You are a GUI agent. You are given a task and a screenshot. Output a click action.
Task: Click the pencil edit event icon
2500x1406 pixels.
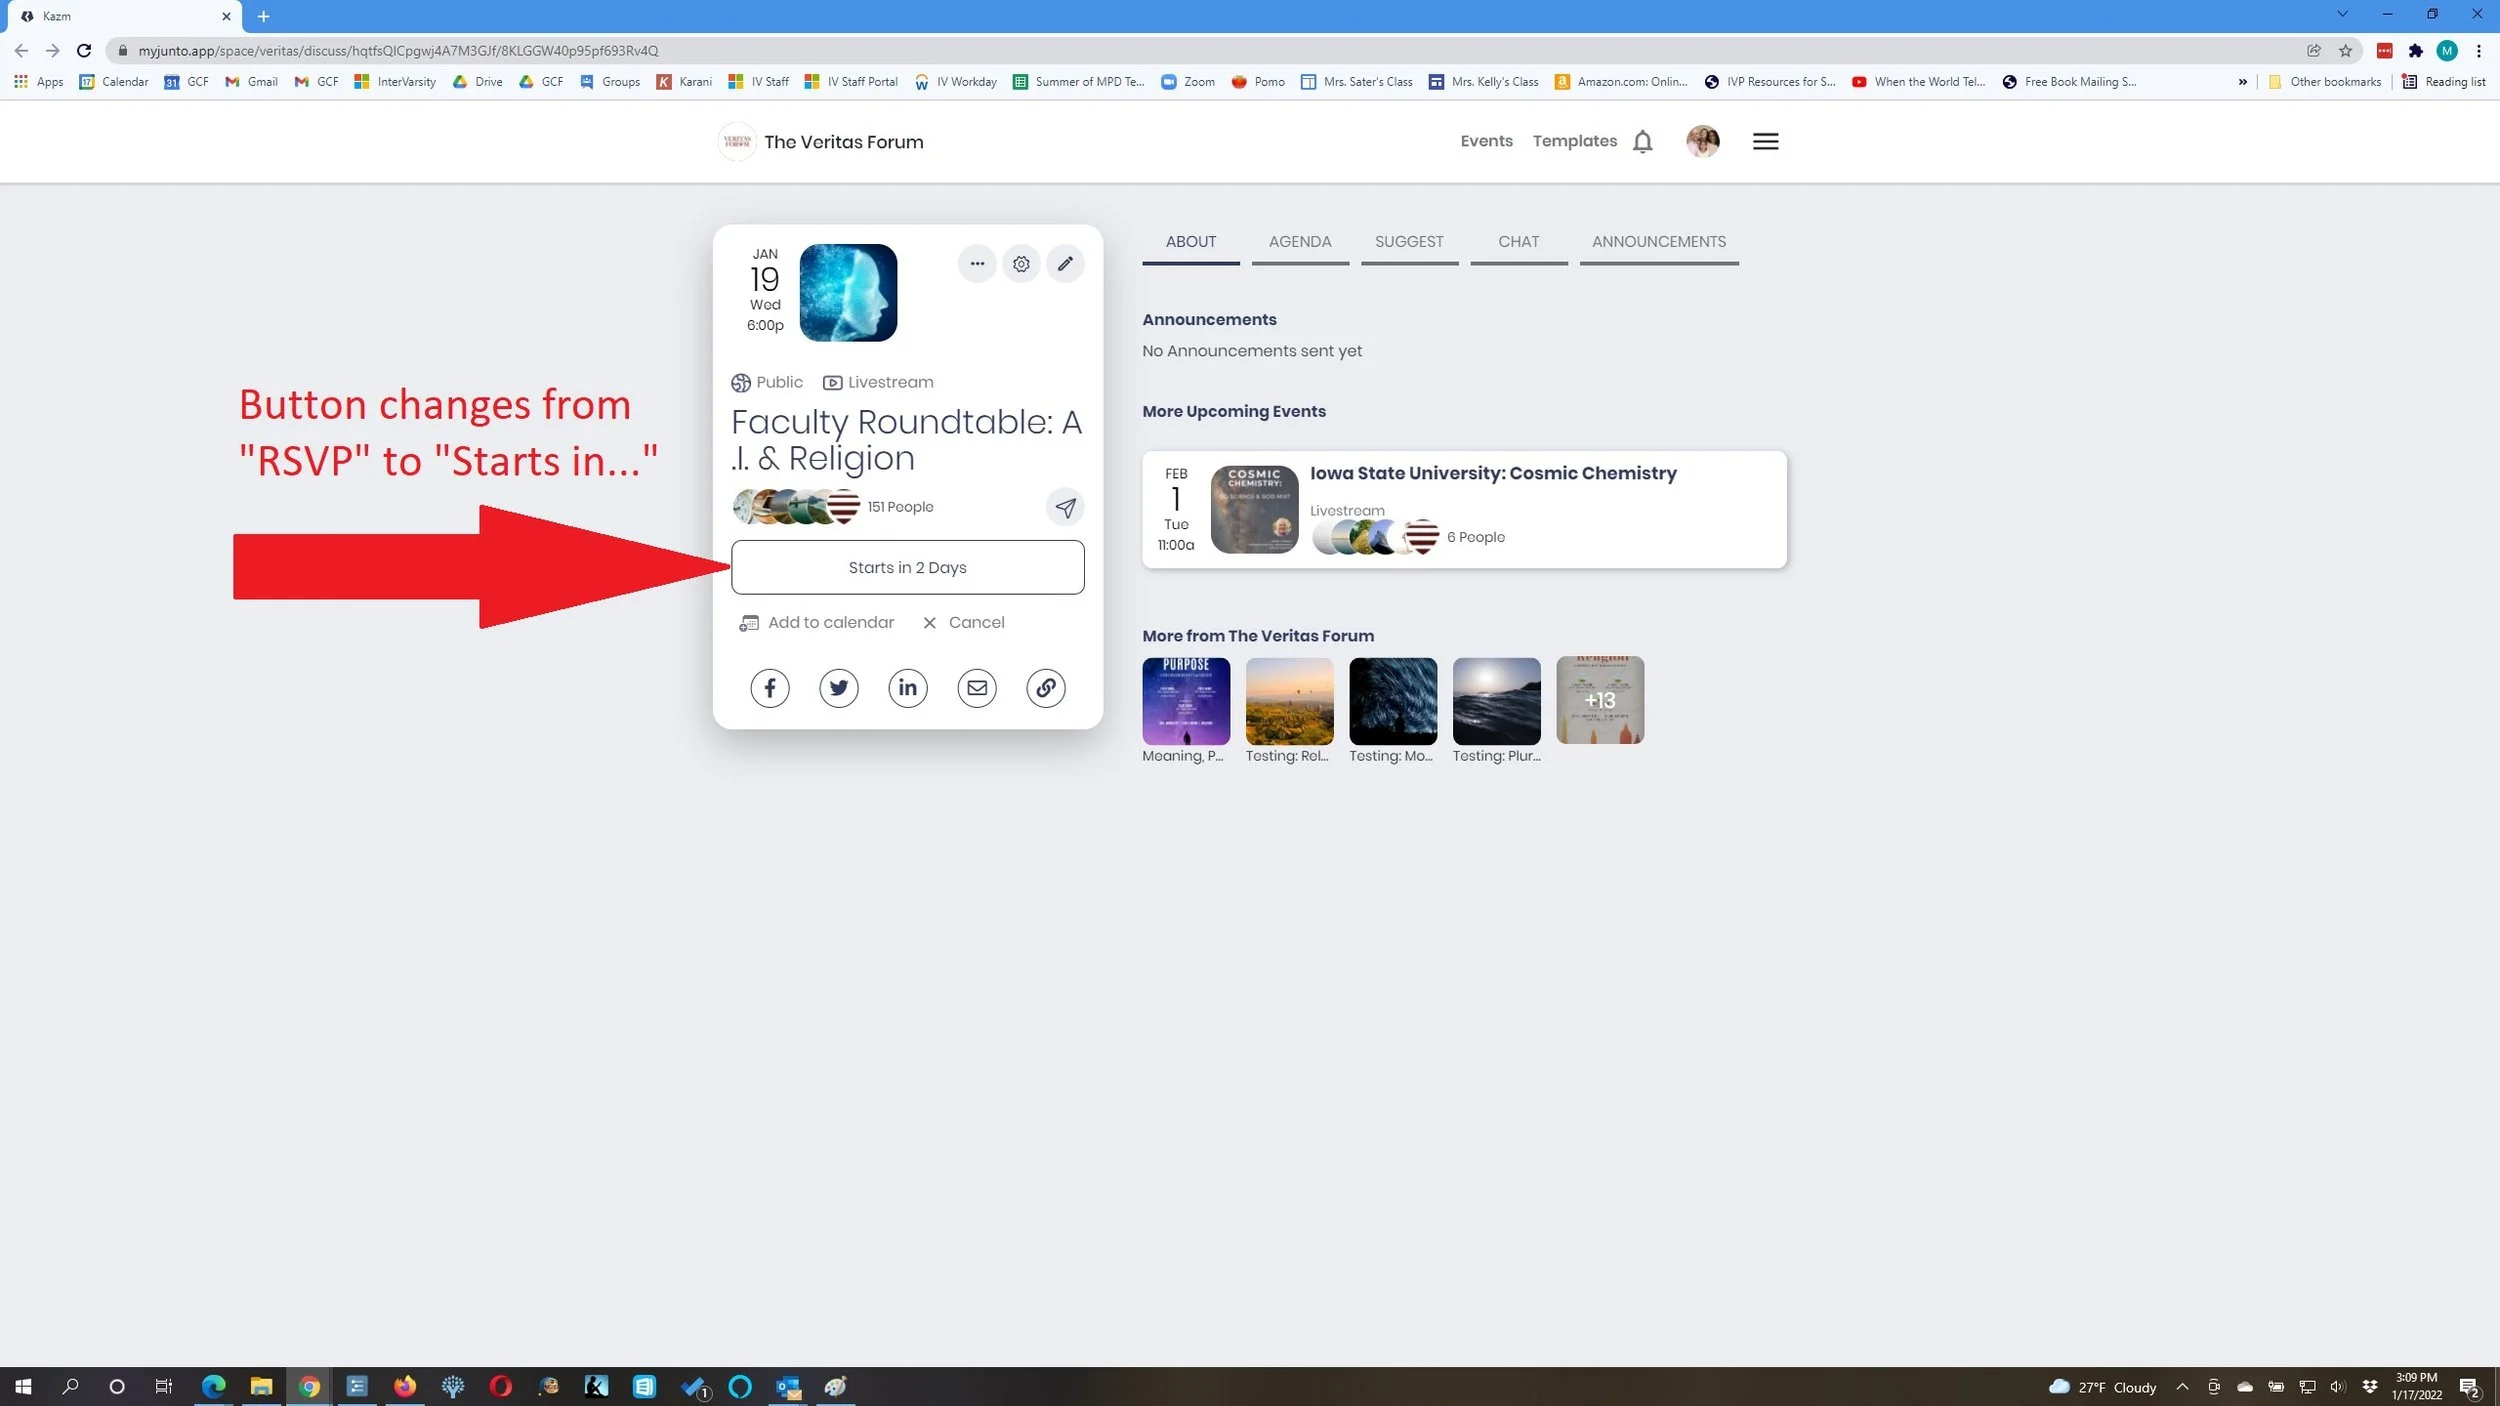click(x=1065, y=264)
